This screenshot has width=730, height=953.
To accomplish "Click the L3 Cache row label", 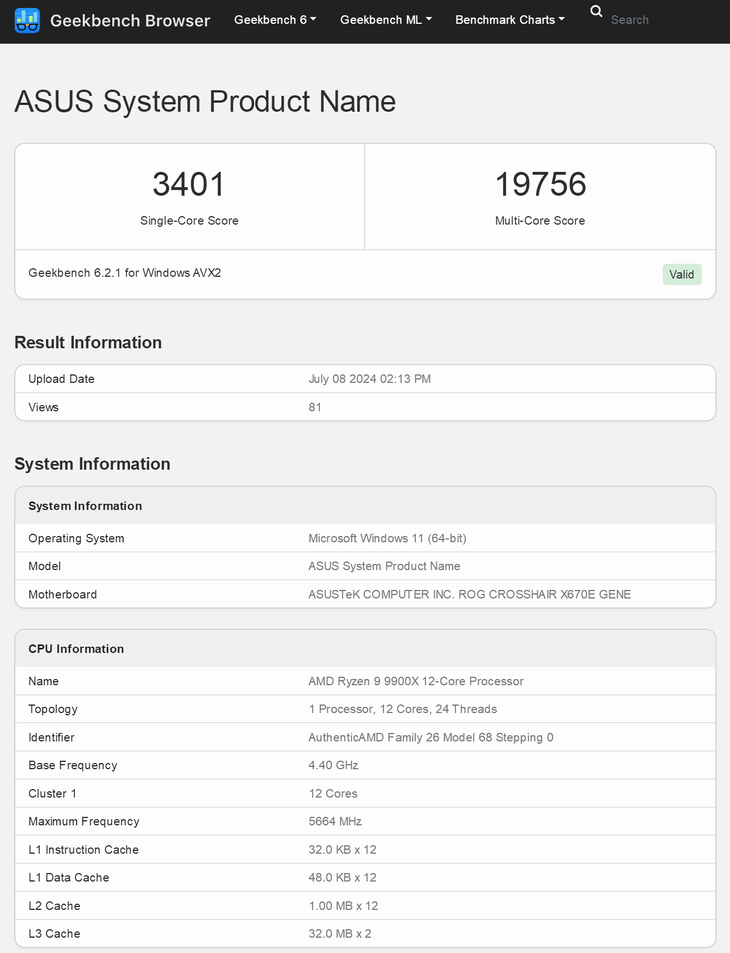I will pyautogui.click(x=54, y=933).
